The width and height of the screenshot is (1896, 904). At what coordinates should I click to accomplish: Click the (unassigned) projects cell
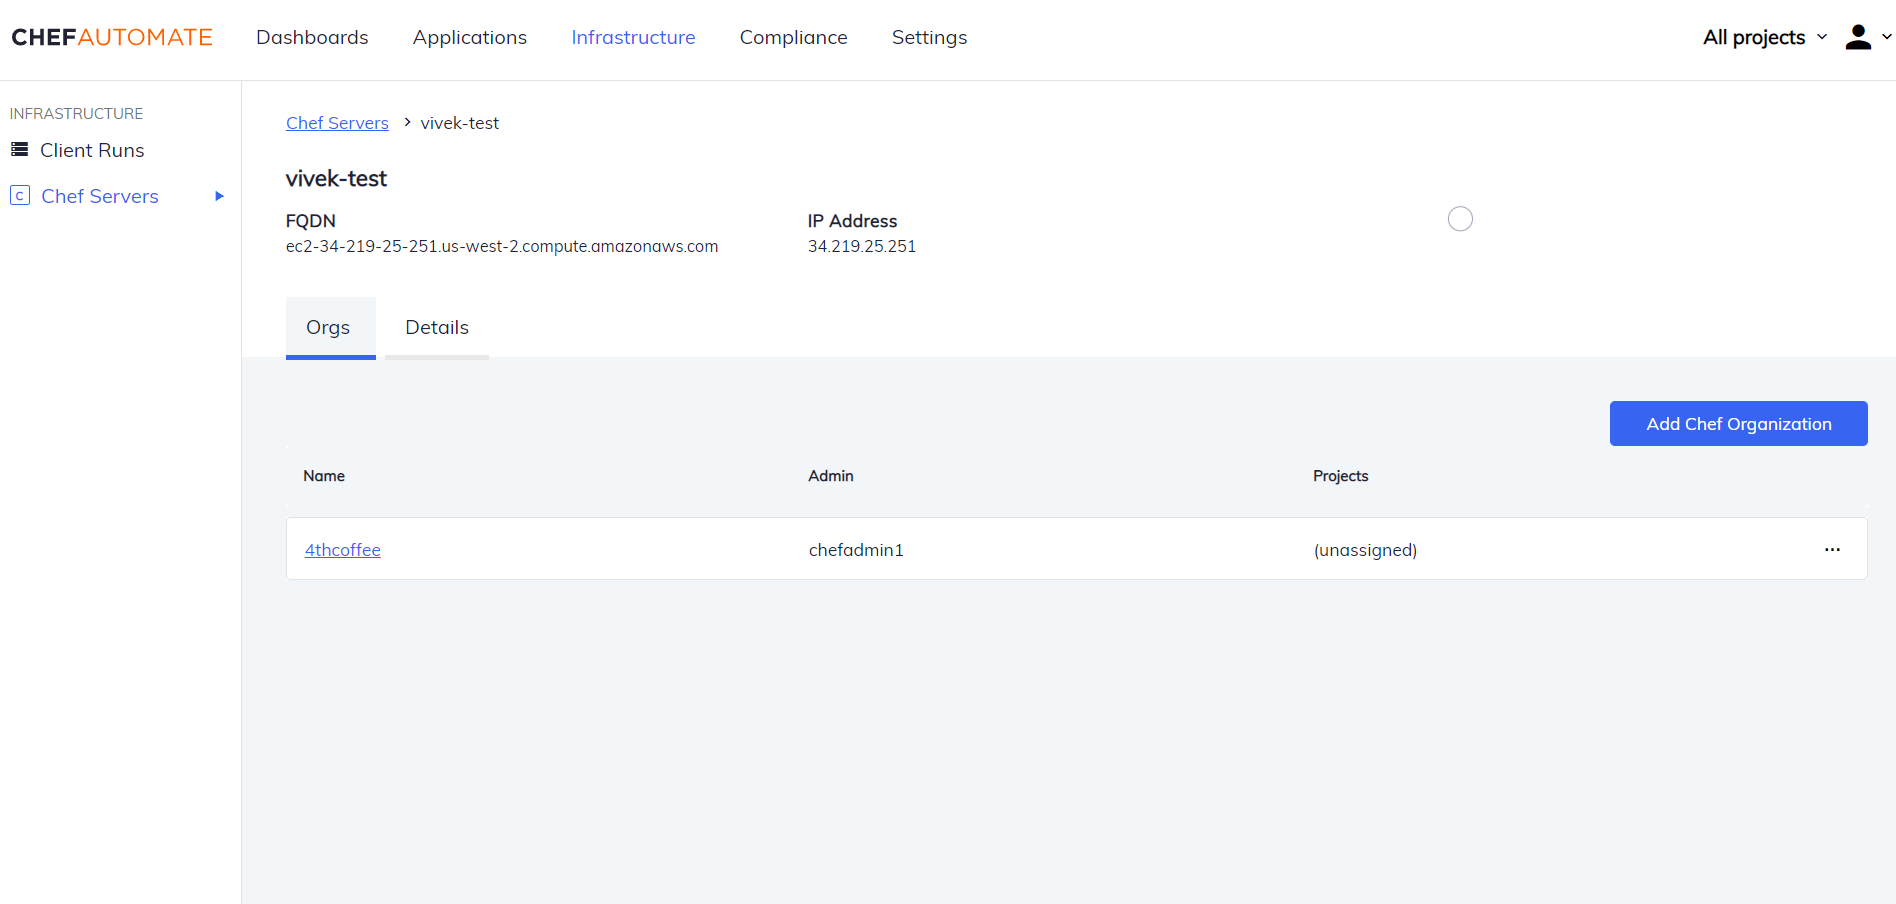(x=1365, y=550)
